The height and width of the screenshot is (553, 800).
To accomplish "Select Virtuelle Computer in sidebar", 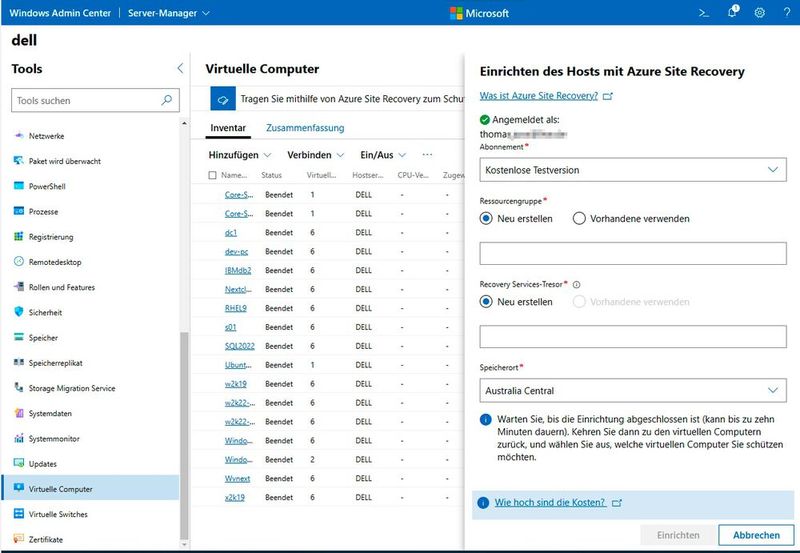I will pos(90,488).
